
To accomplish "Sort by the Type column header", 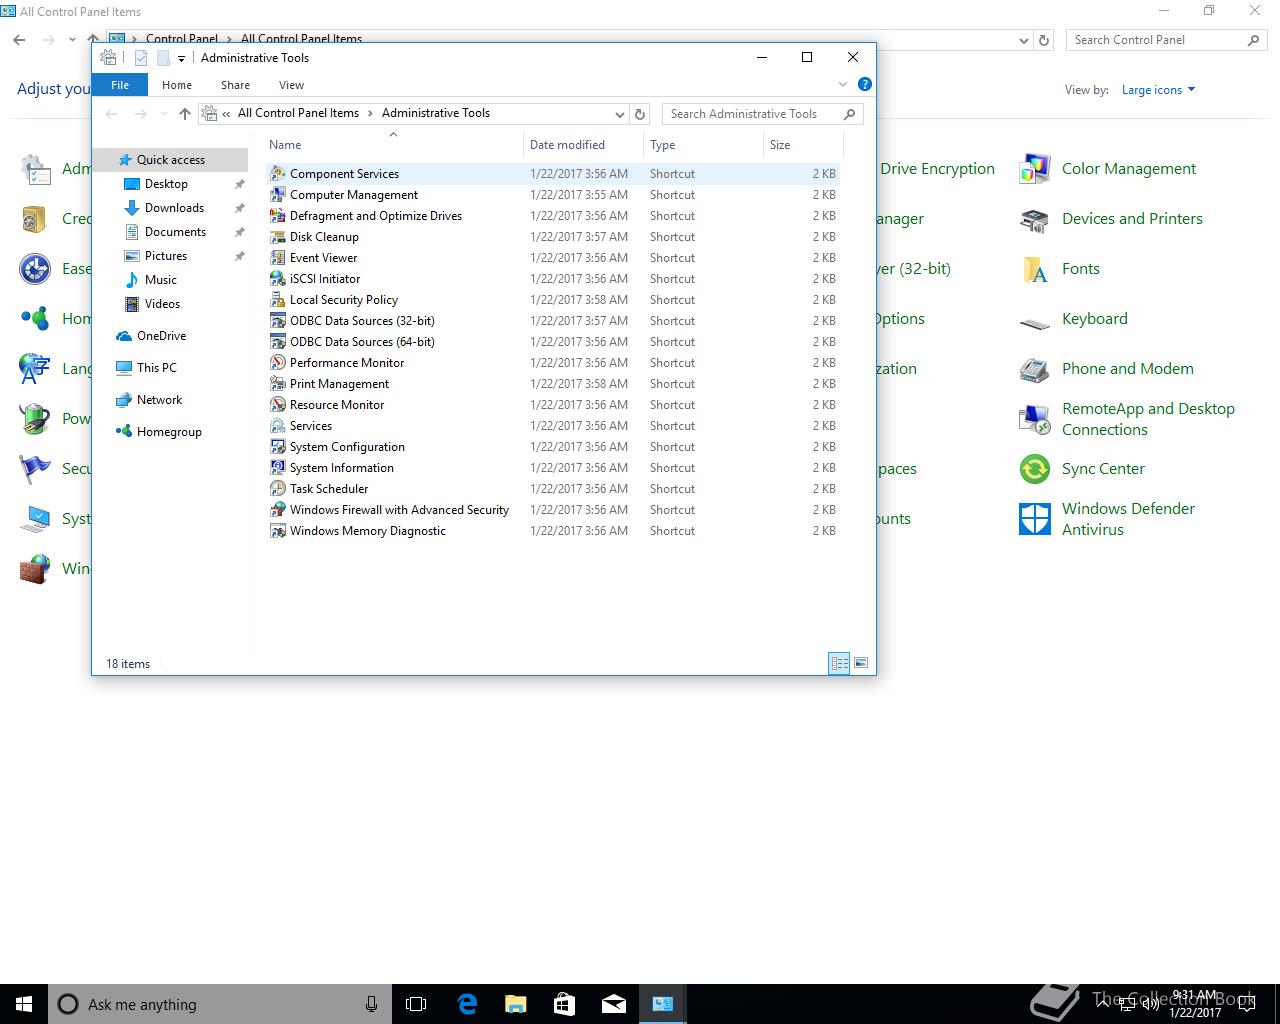I will click(x=703, y=145).
